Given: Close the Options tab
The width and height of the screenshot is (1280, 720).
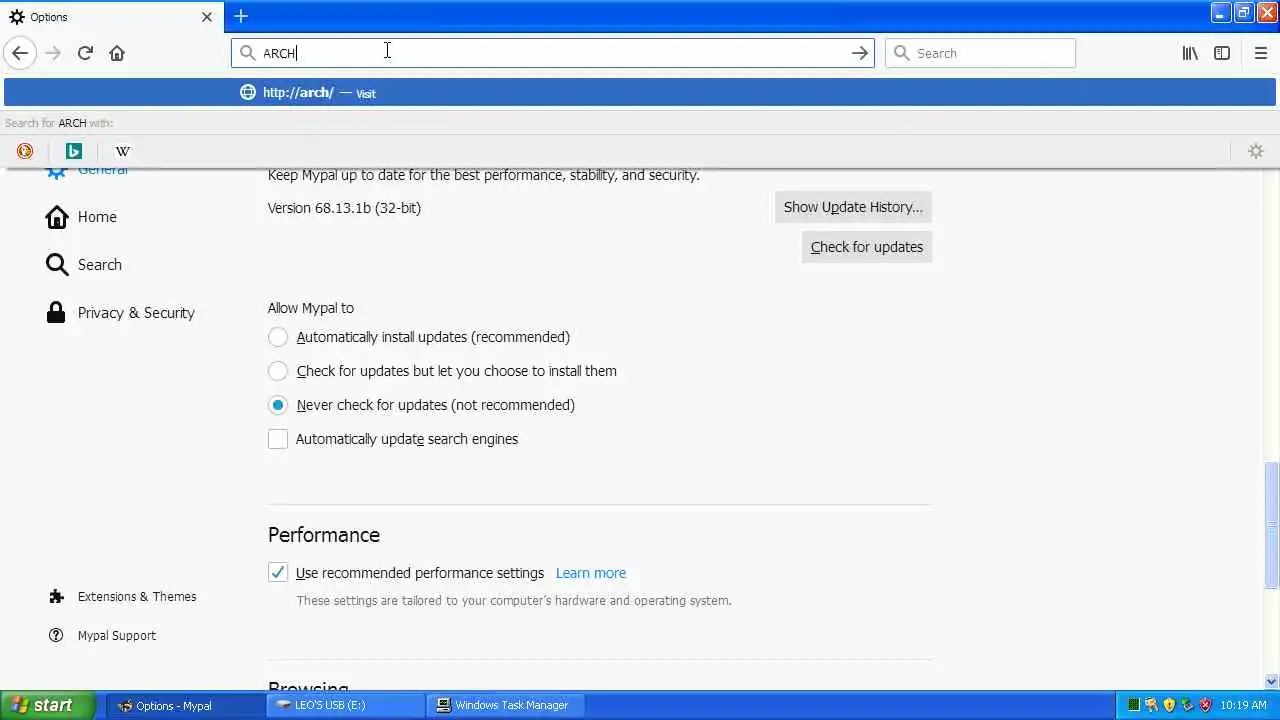Looking at the screenshot, I should [207, 17].
